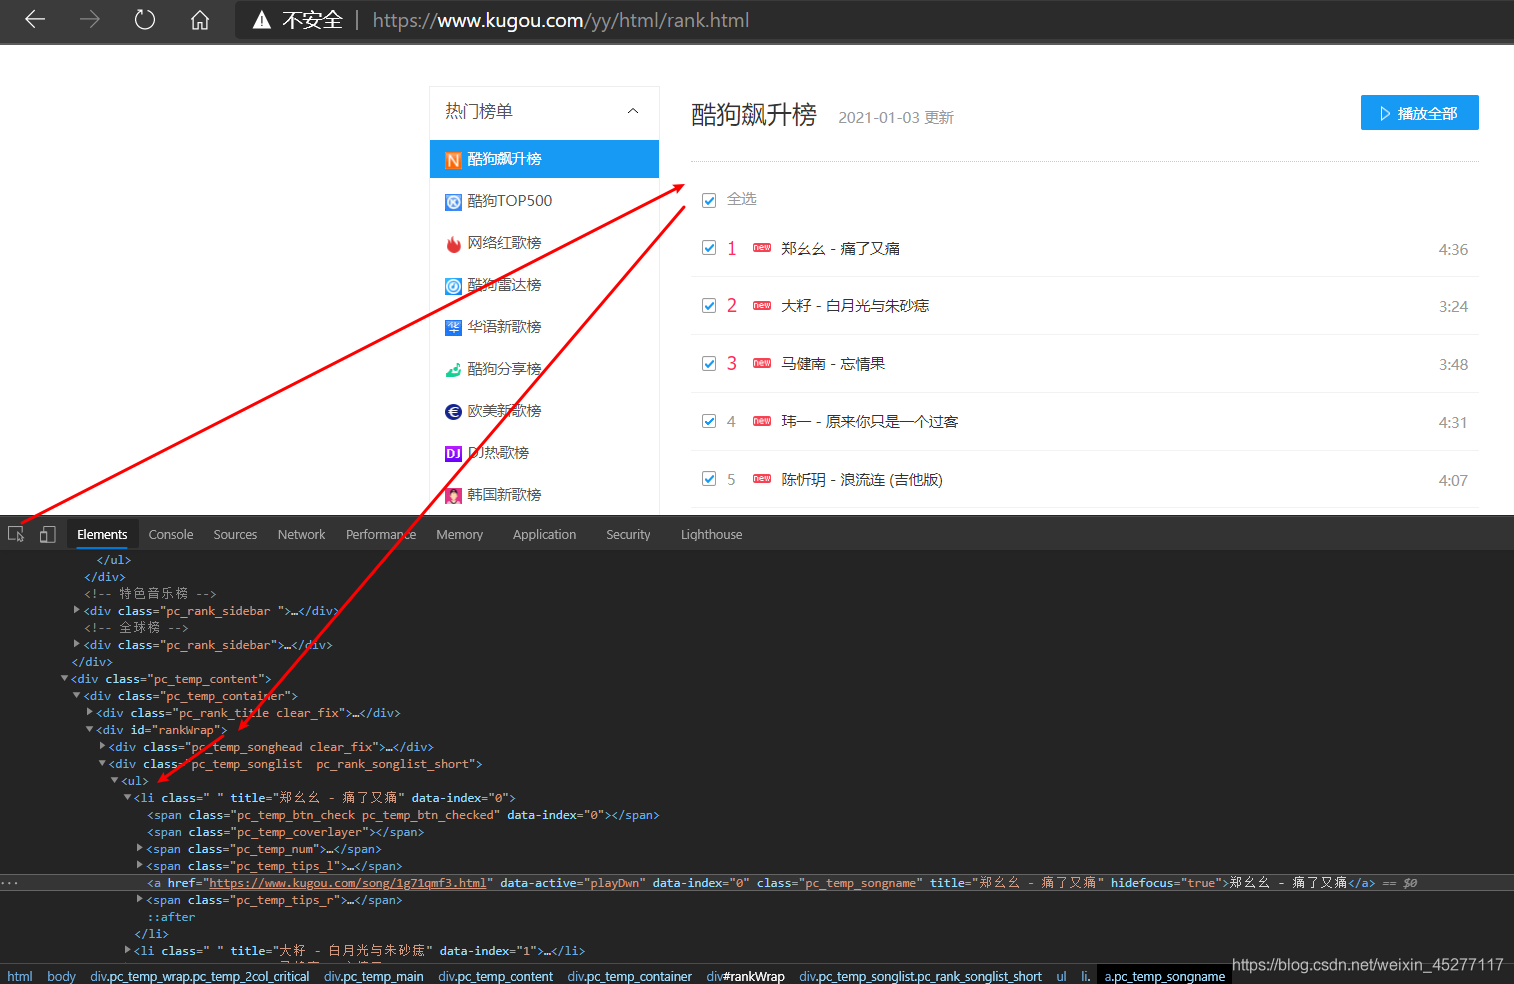The height and width of the screenshot is (984, 1514).
Task: Click the 欧美新歌榜 icon
Action: [x=453, y=412]
